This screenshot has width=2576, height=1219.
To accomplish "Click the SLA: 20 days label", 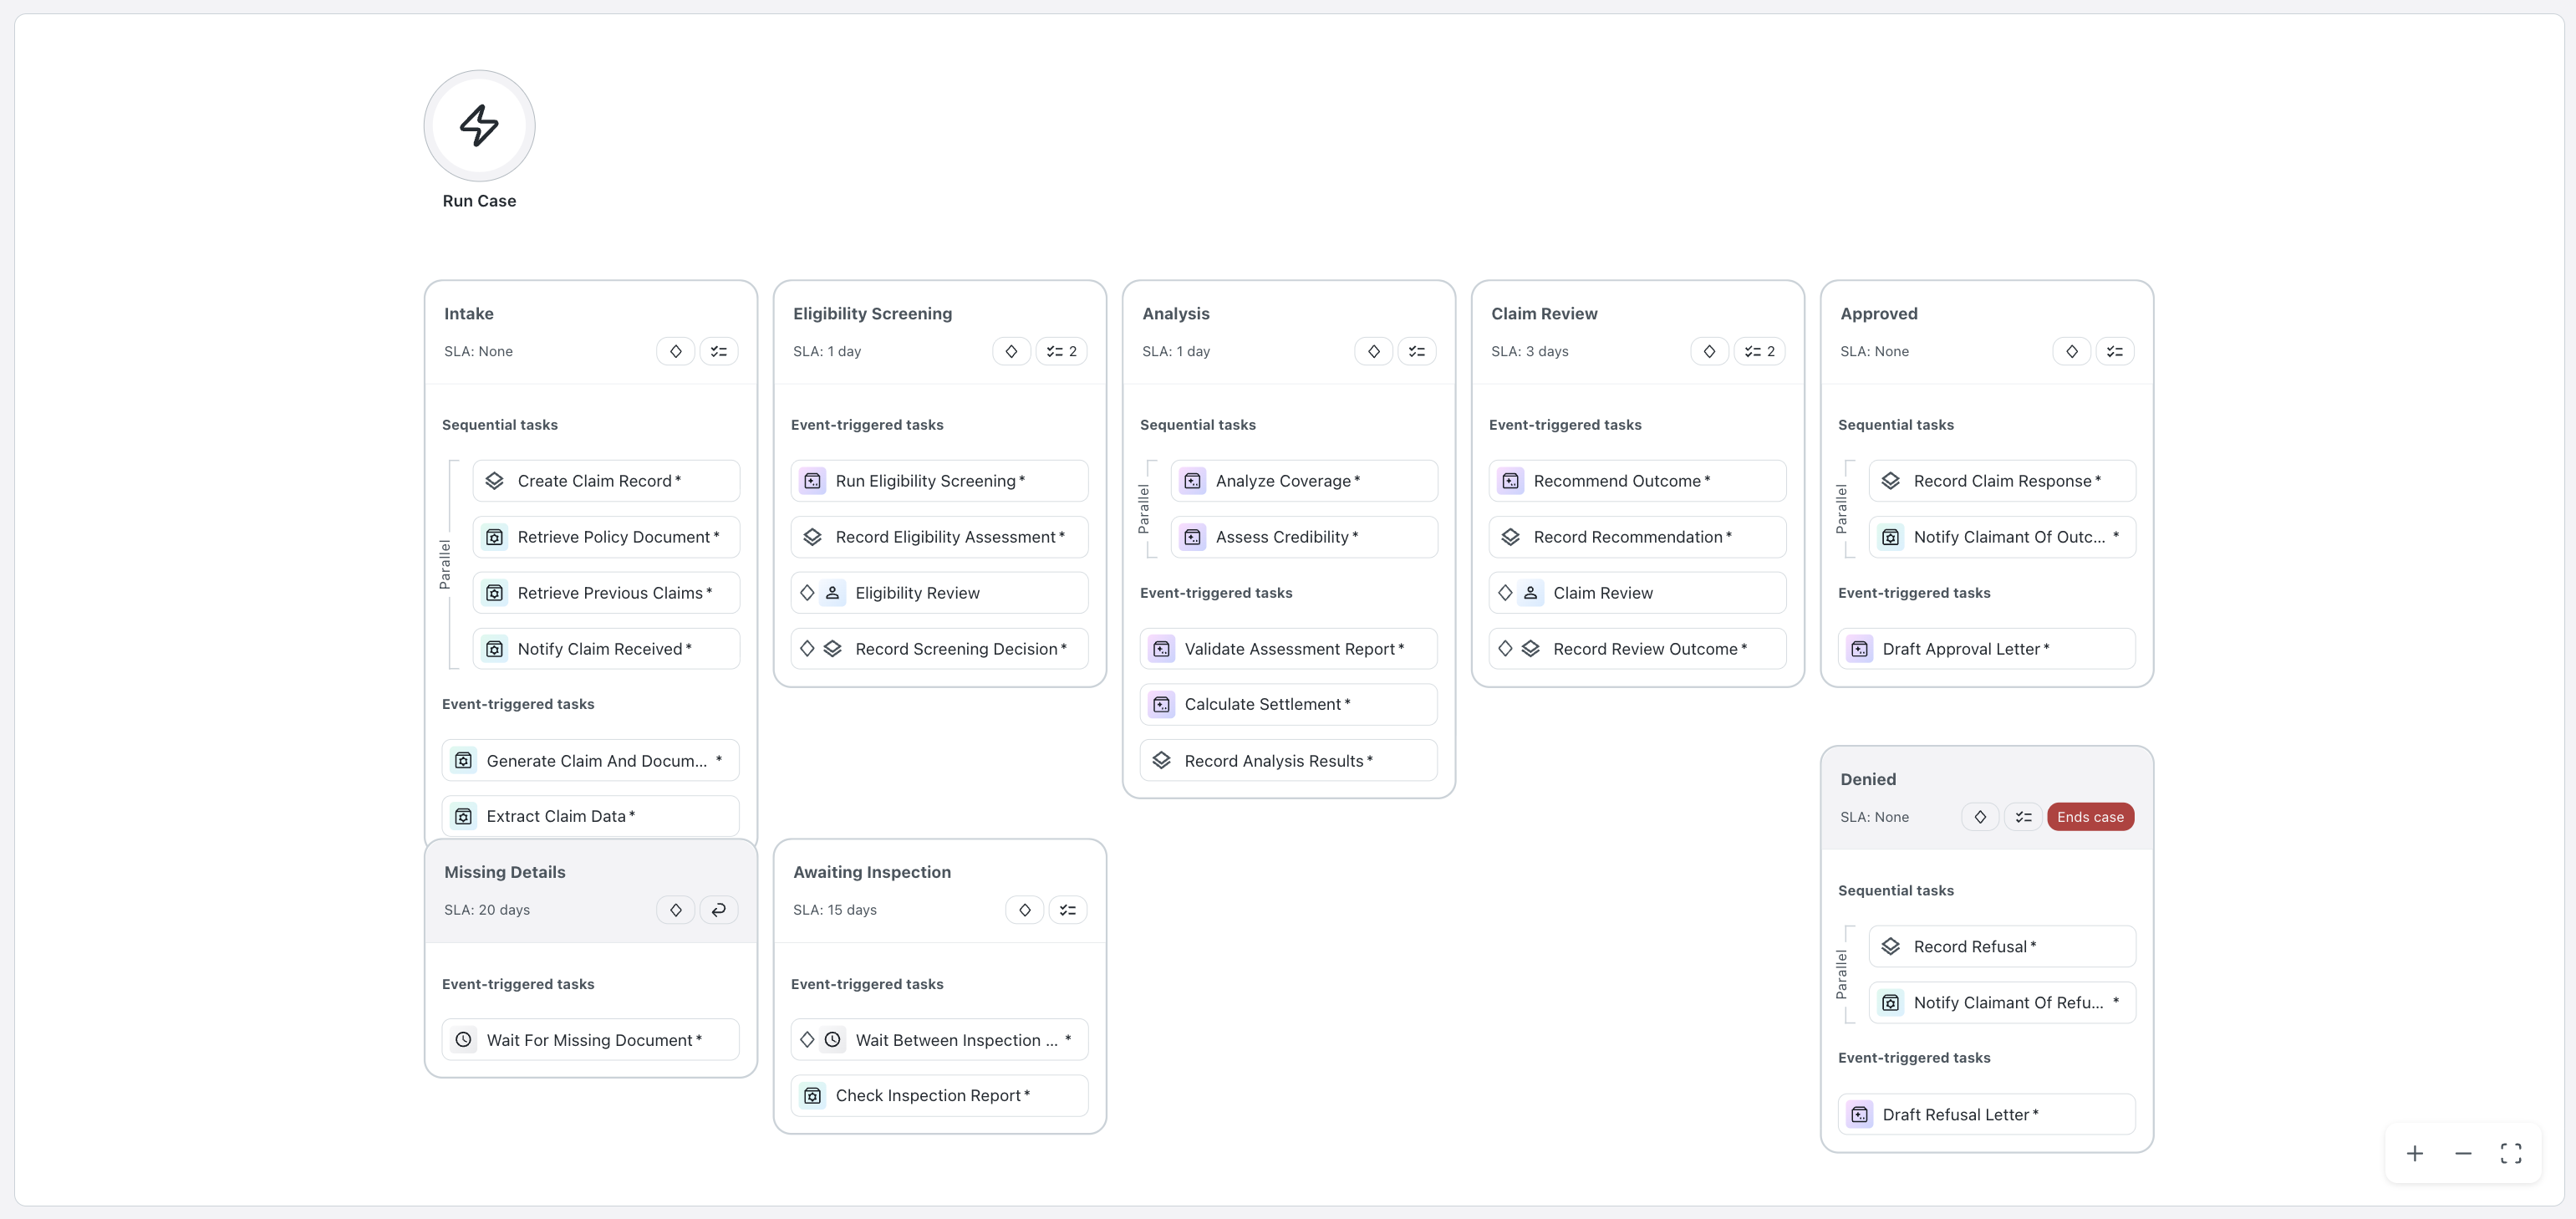I will 487,910.
